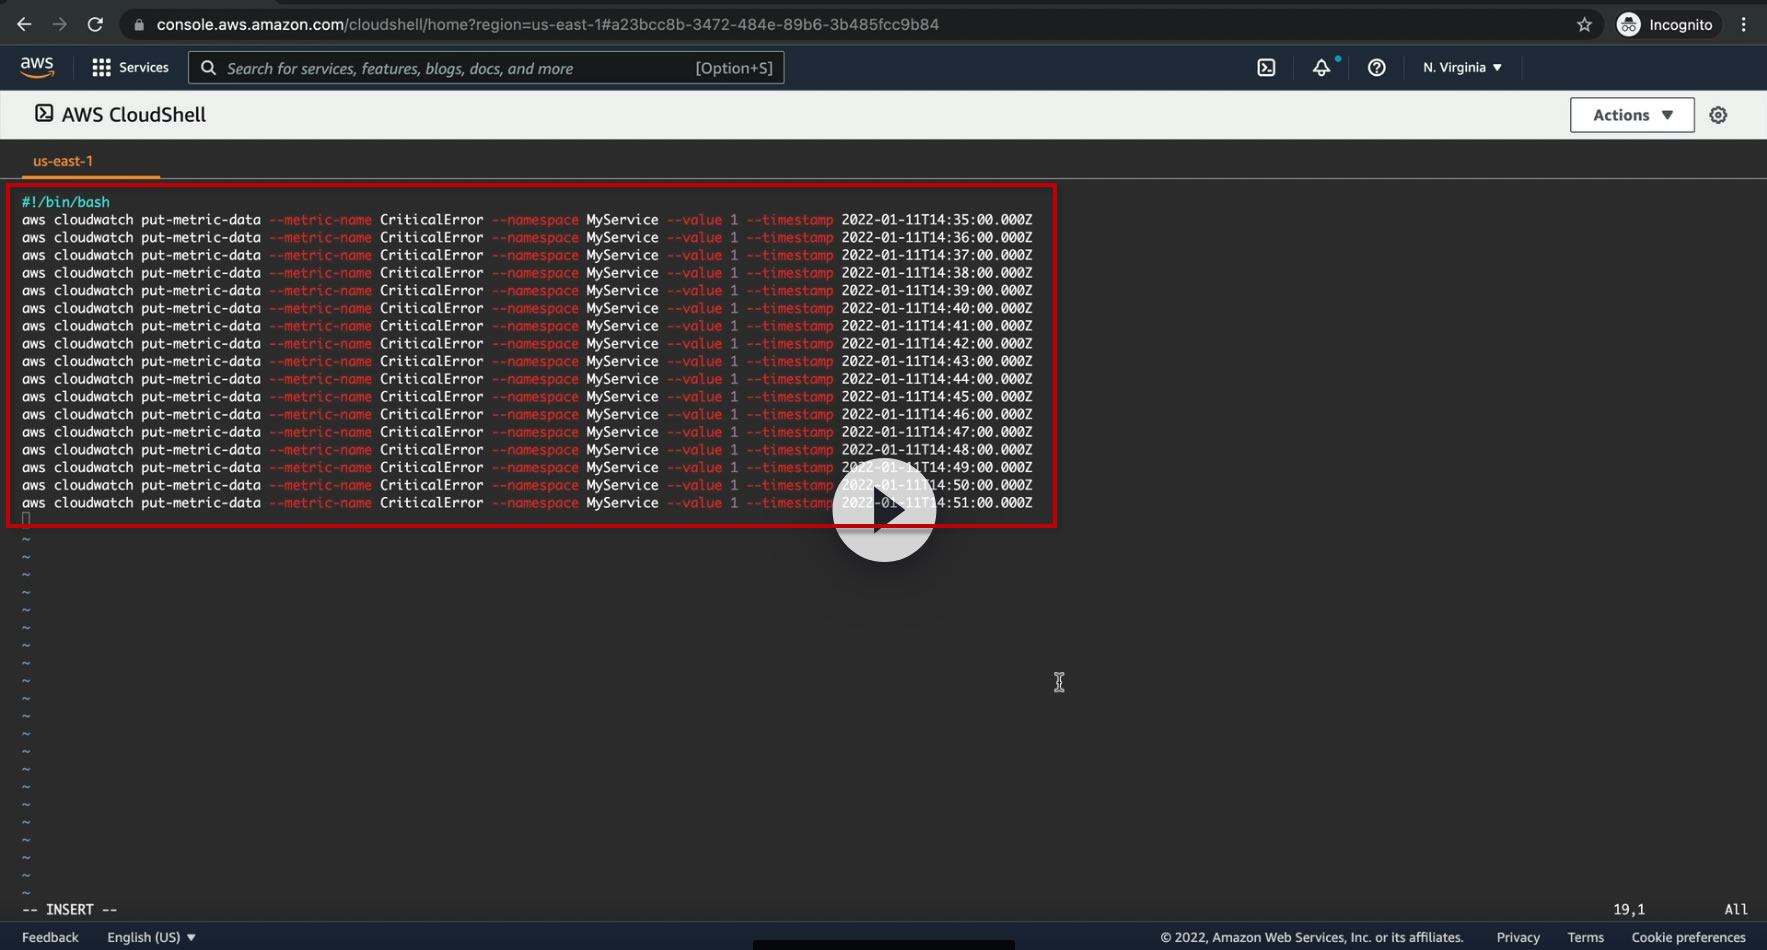The width and height of the screenshot is (1767, 950).
Task: Click the timestamp 2022-01-11T14:43:00.000Z
Action: pos(937,361)
